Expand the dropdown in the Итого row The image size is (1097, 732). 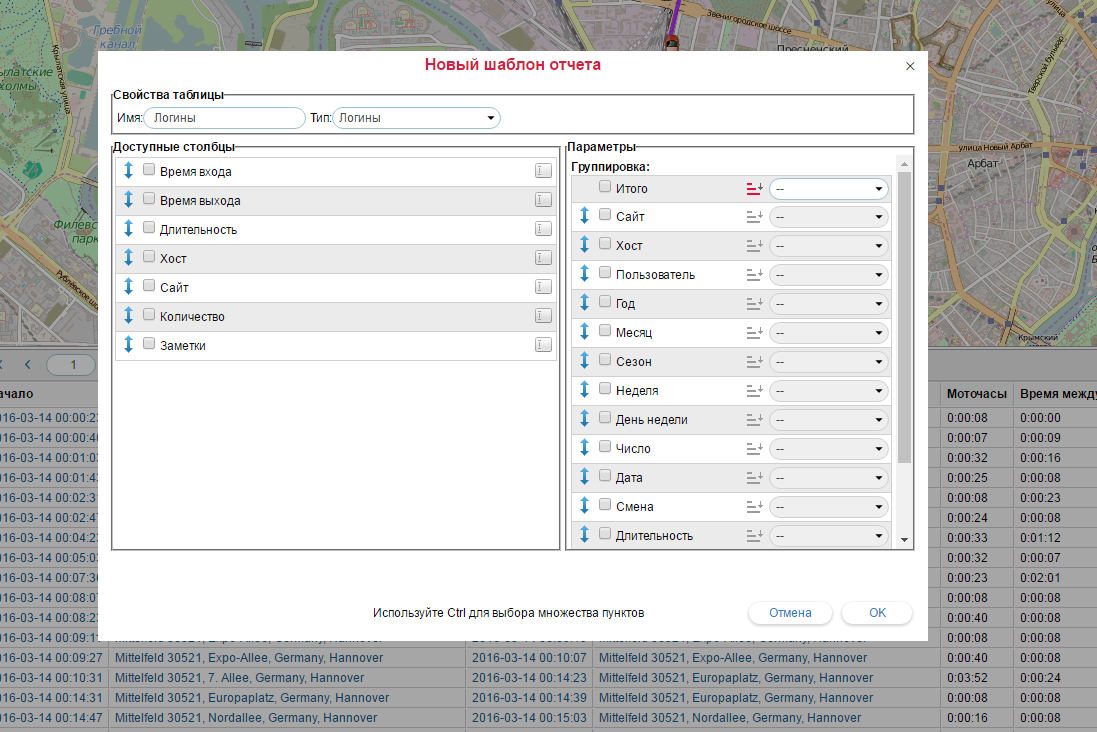click(x=829, y=188)
